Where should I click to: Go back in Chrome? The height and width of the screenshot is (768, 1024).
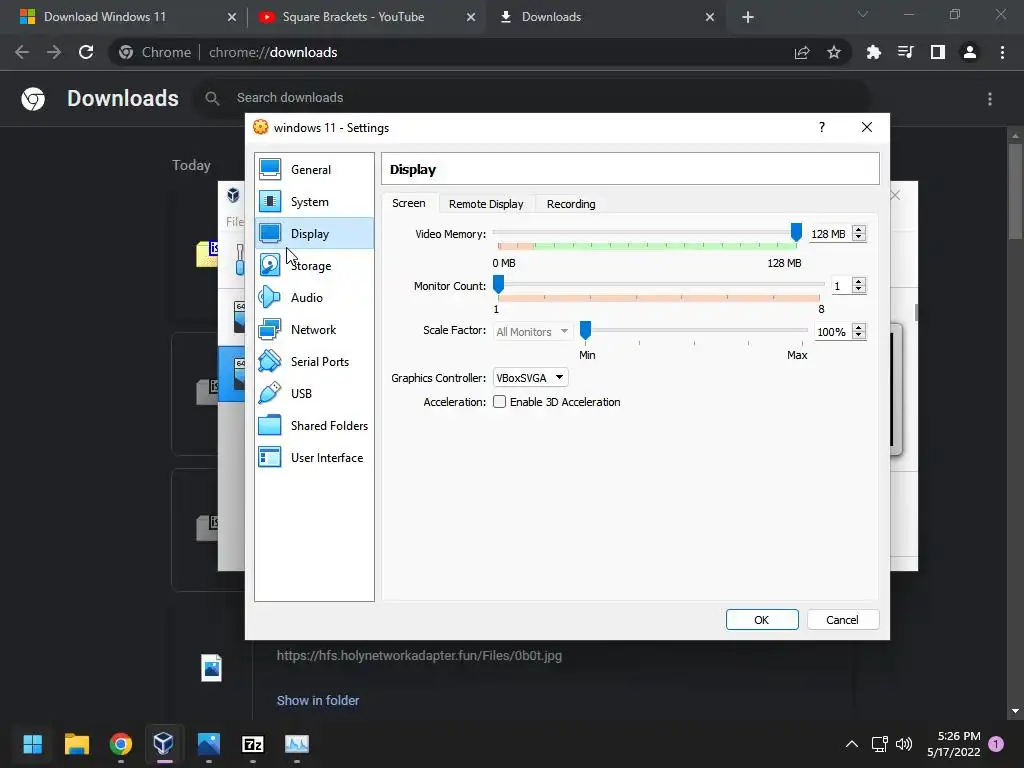click(22, 52)
